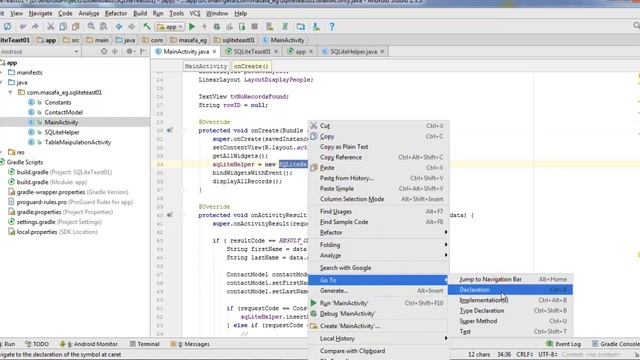The width and height of the screenshot is (640, 360).
Task: Open the SDK Manager toolbar icon
Action: tap(316, 27)
